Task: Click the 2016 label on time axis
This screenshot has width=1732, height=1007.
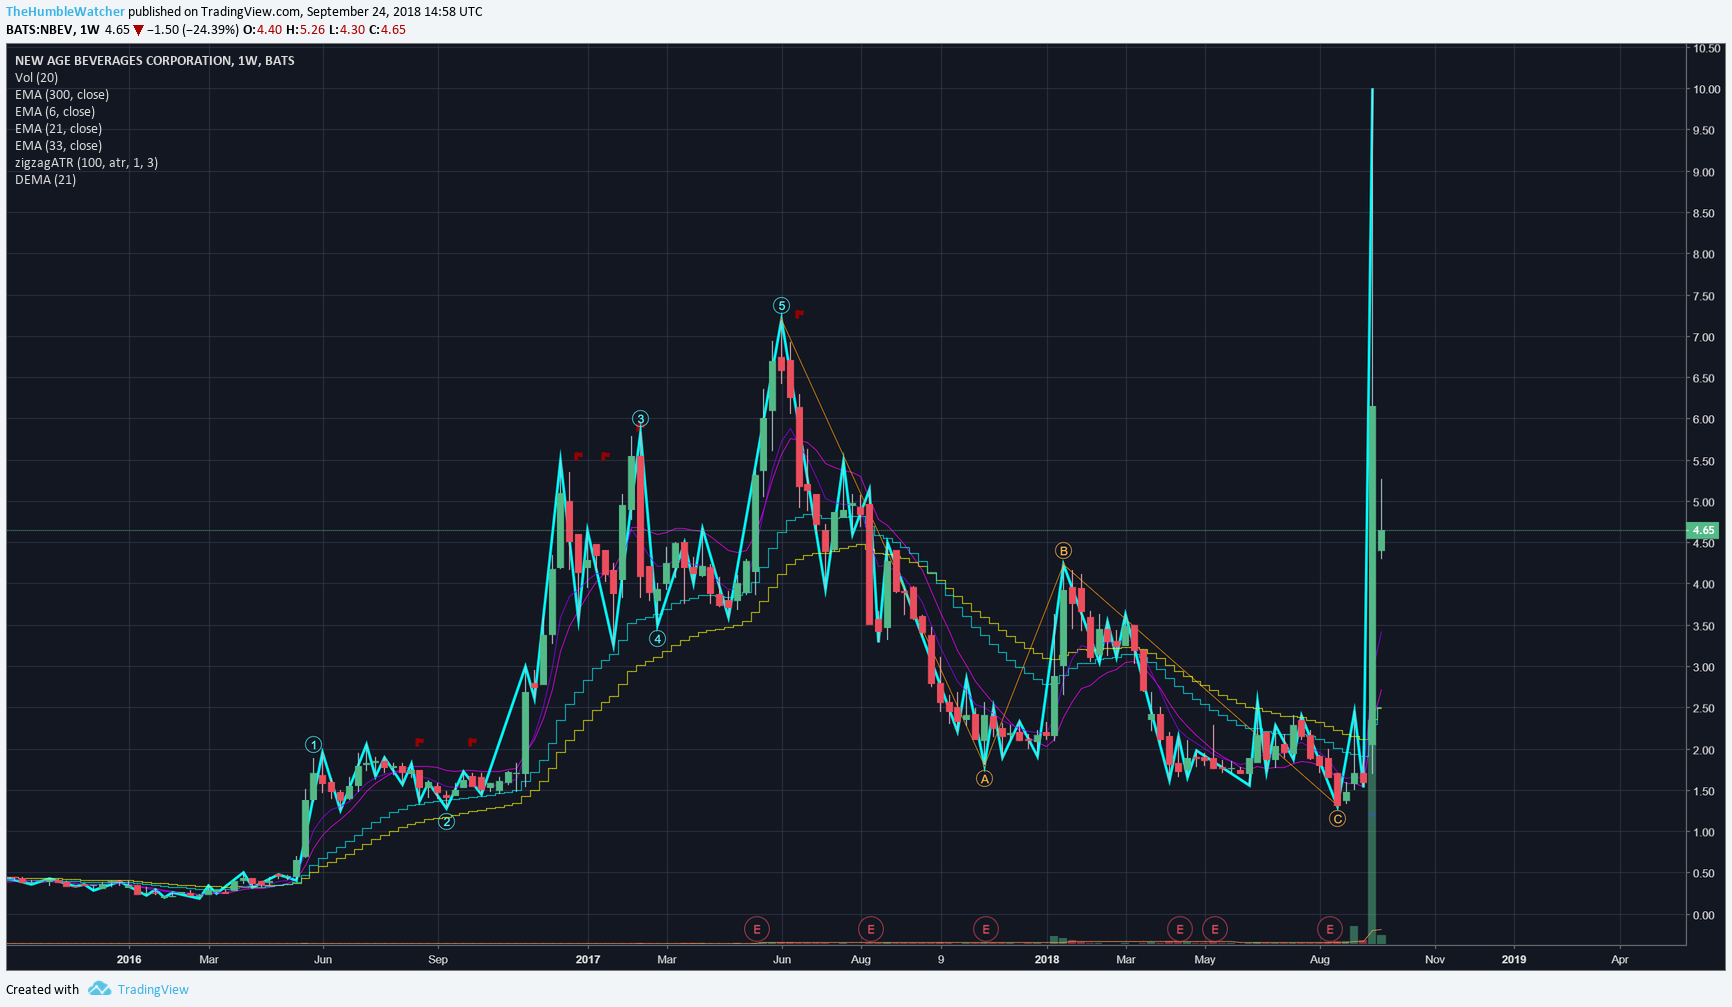Action: click(x=129, y=960)
